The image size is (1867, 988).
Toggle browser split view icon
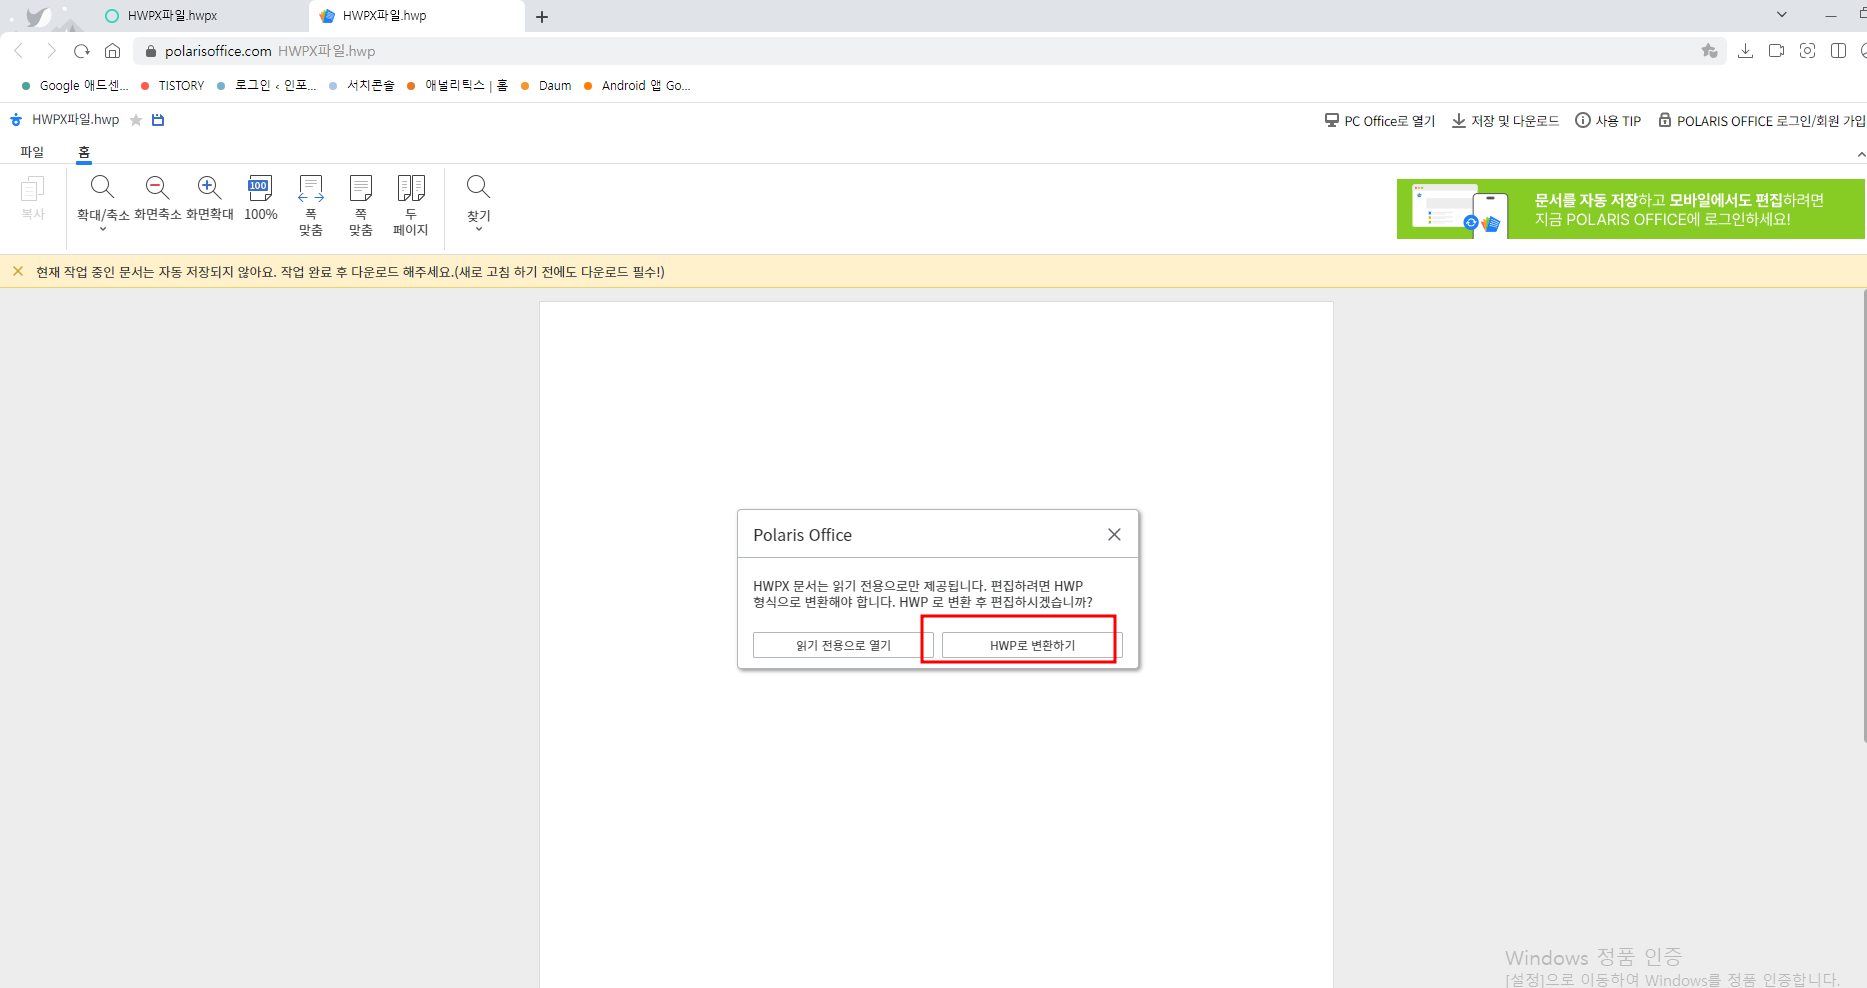(x=1838, y=51)
